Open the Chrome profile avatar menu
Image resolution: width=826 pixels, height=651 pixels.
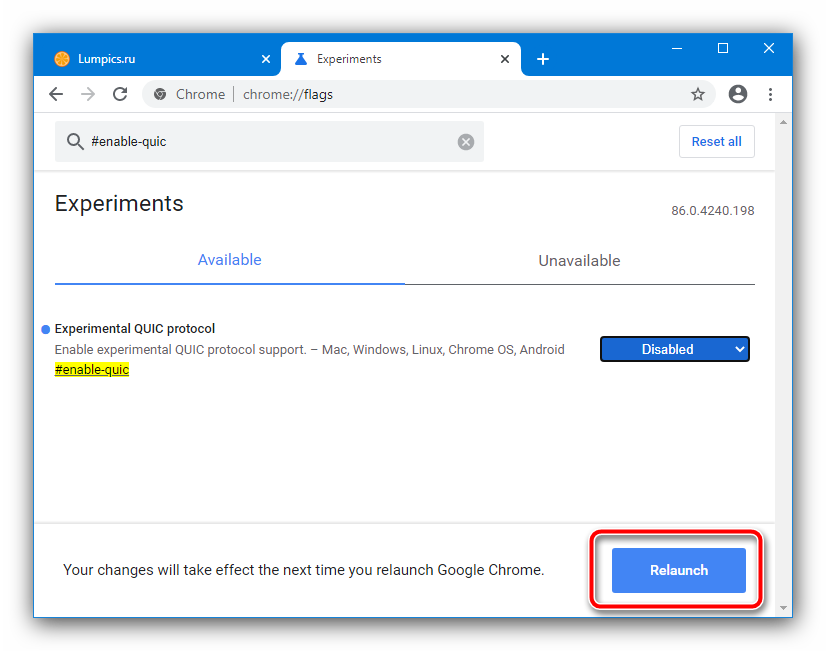[x=738, y=94]
